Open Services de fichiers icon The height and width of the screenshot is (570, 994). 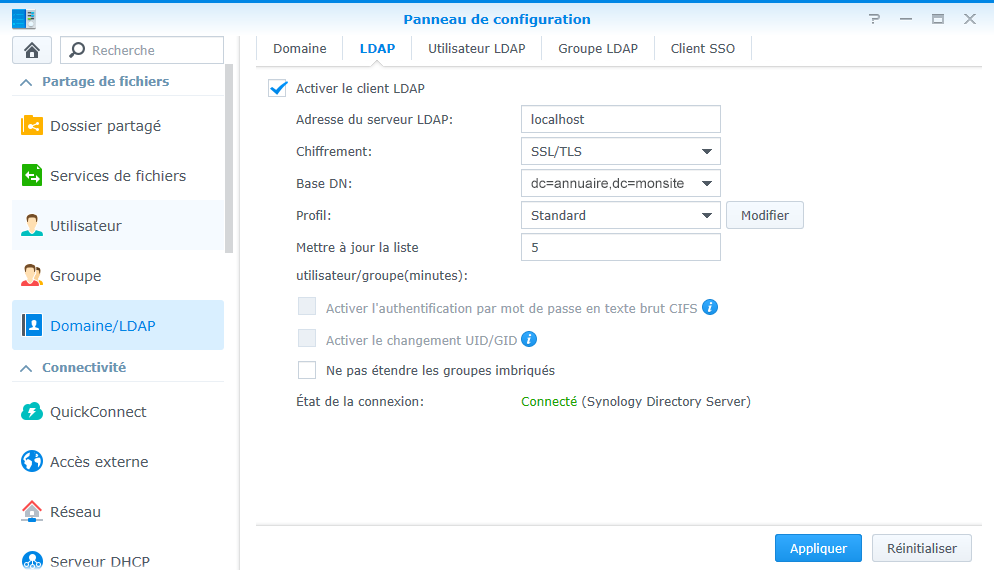point(32,176)
